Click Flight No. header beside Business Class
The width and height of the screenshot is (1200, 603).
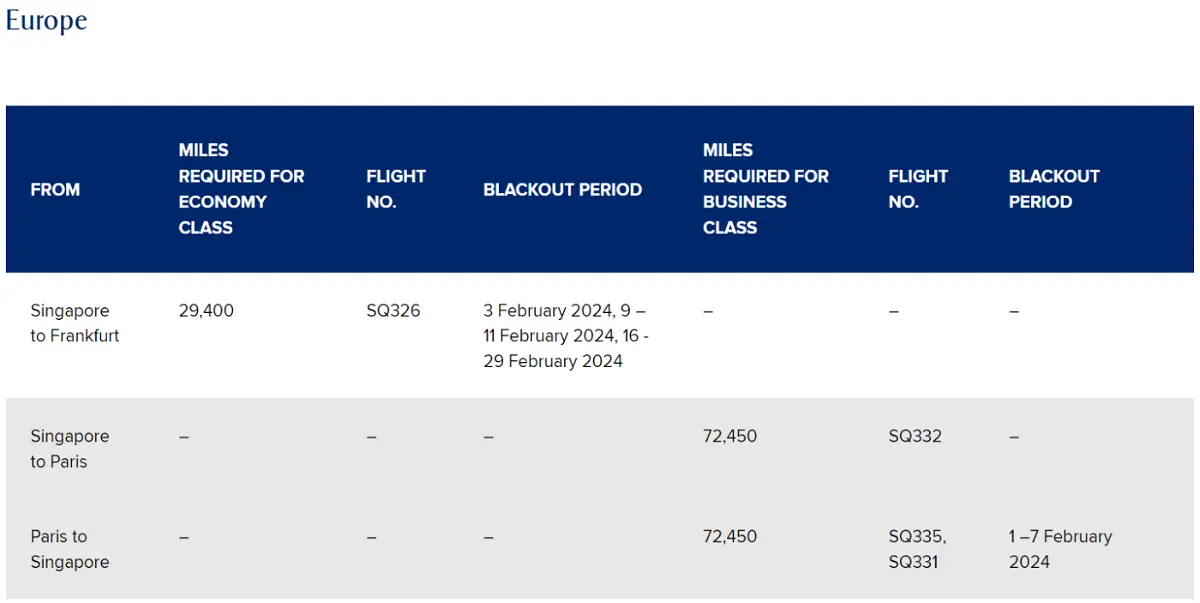(x=918, y=189)
